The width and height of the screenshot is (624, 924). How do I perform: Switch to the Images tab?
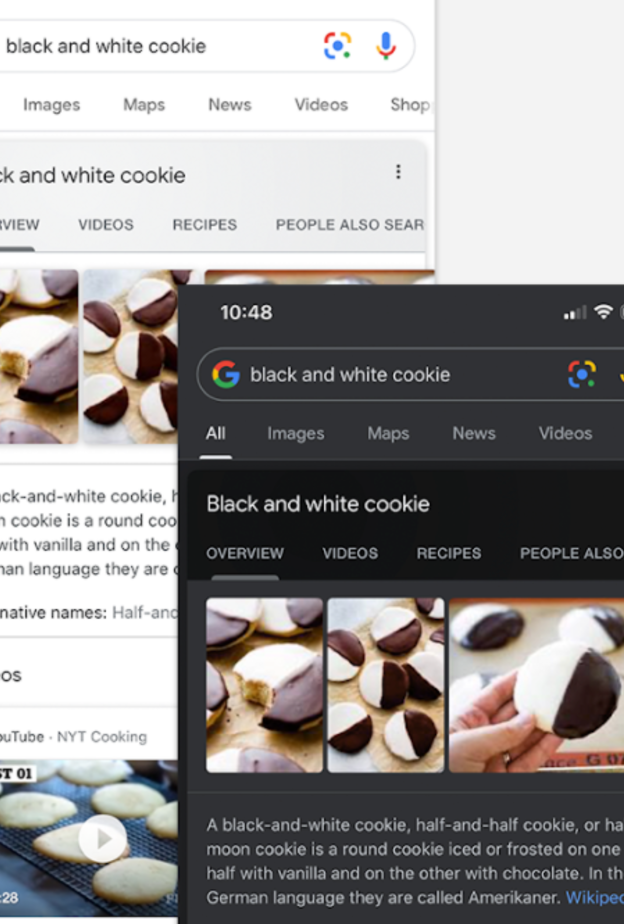tap(295, 433)
